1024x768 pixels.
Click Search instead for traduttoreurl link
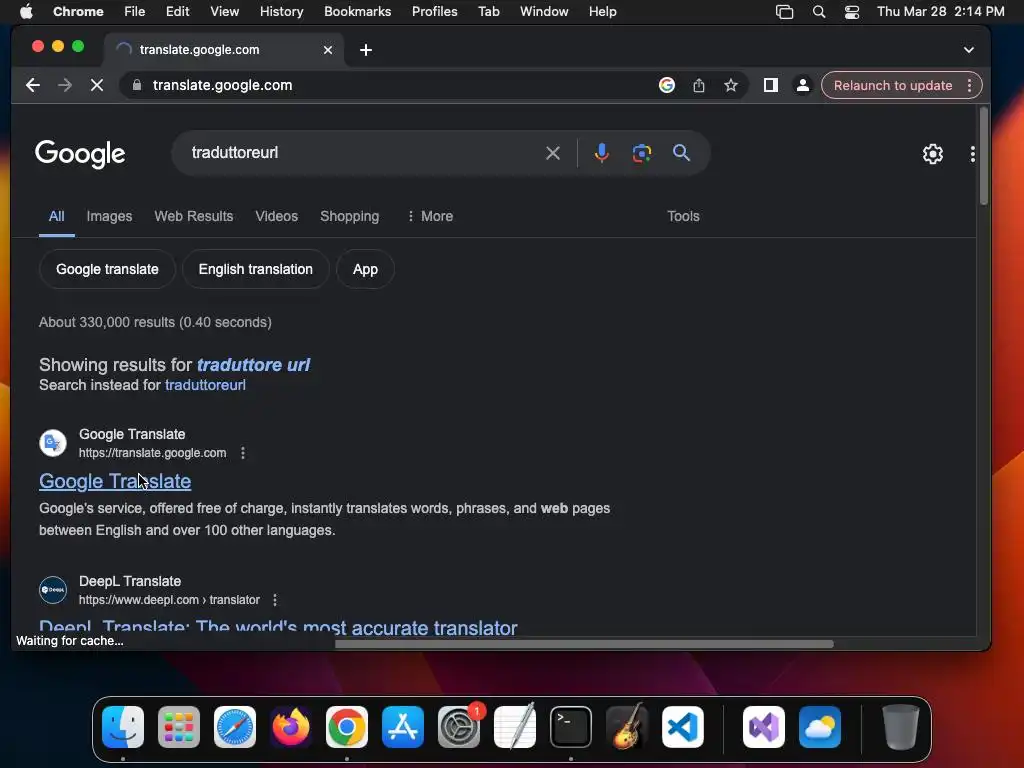[x=205, y=385]
